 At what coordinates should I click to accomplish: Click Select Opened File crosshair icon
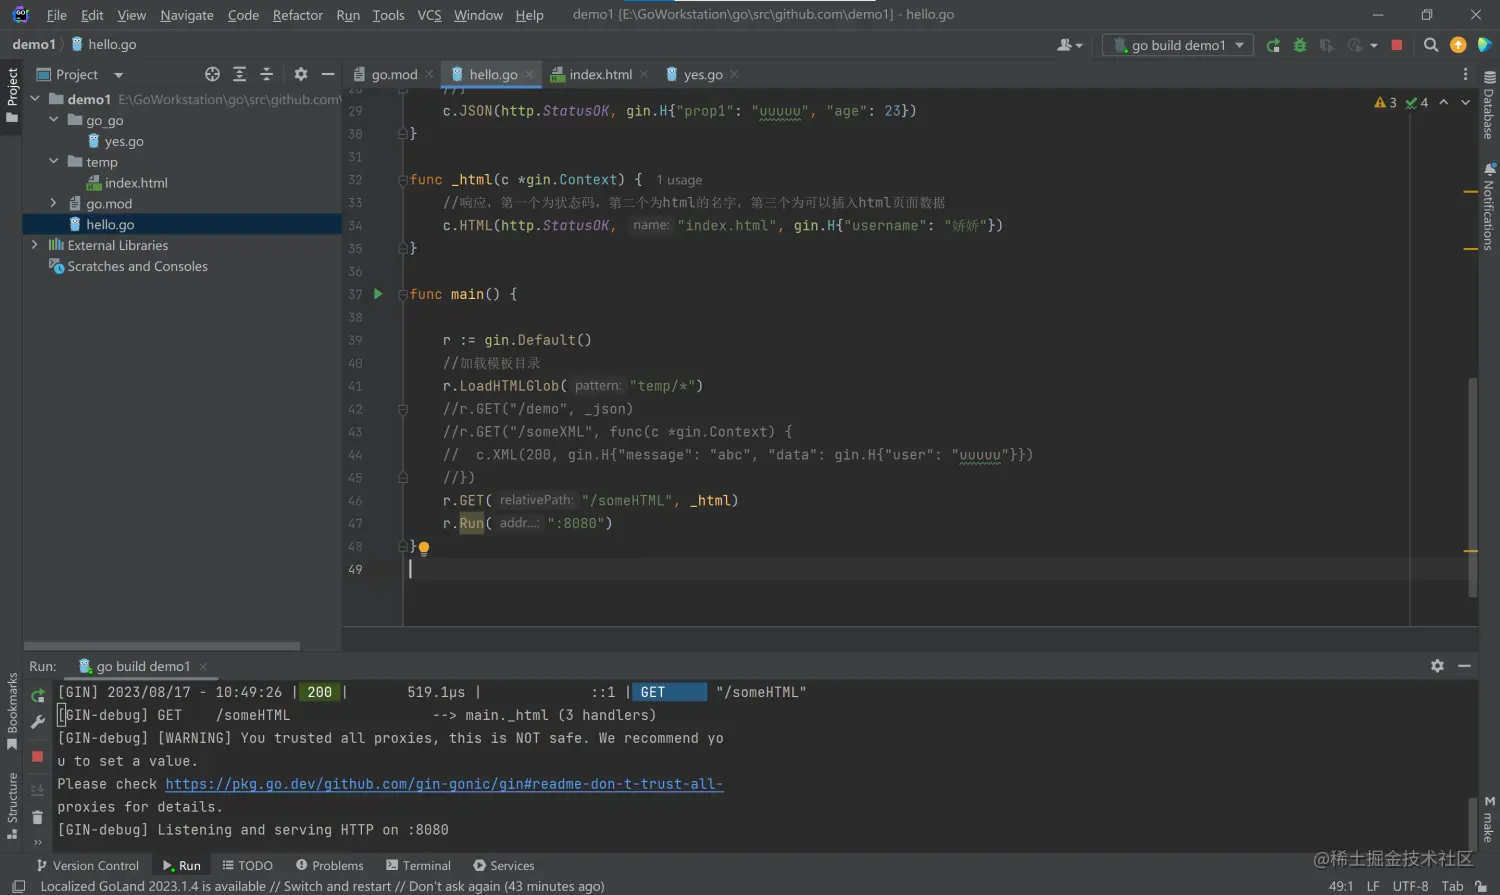tap(212, 74)
